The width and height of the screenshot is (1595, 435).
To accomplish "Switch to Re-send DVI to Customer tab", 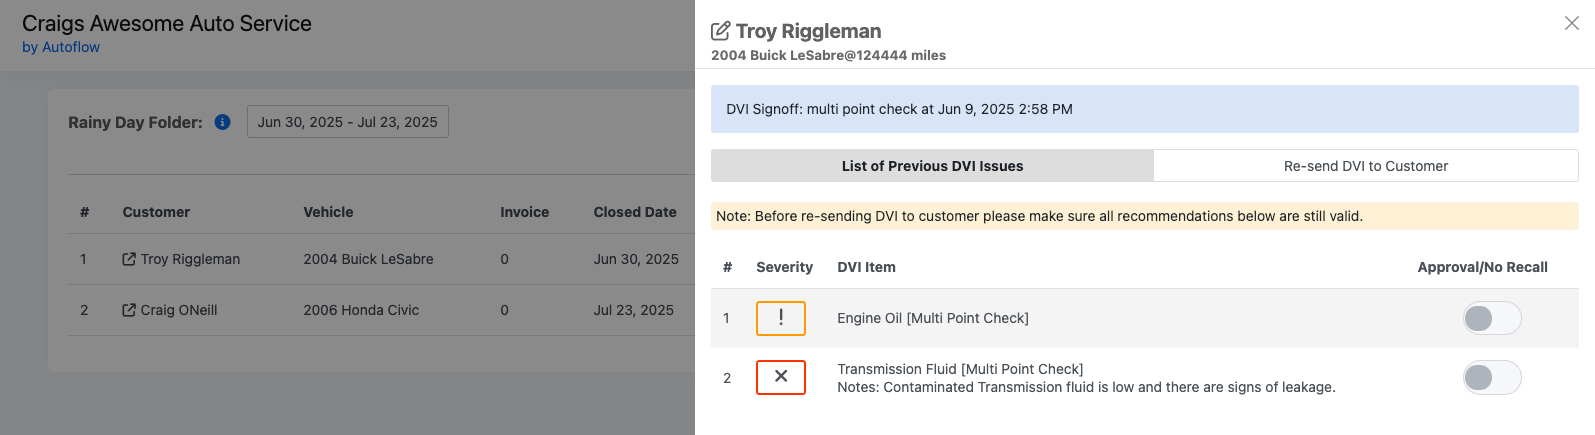I will [x=1366, y=166].
